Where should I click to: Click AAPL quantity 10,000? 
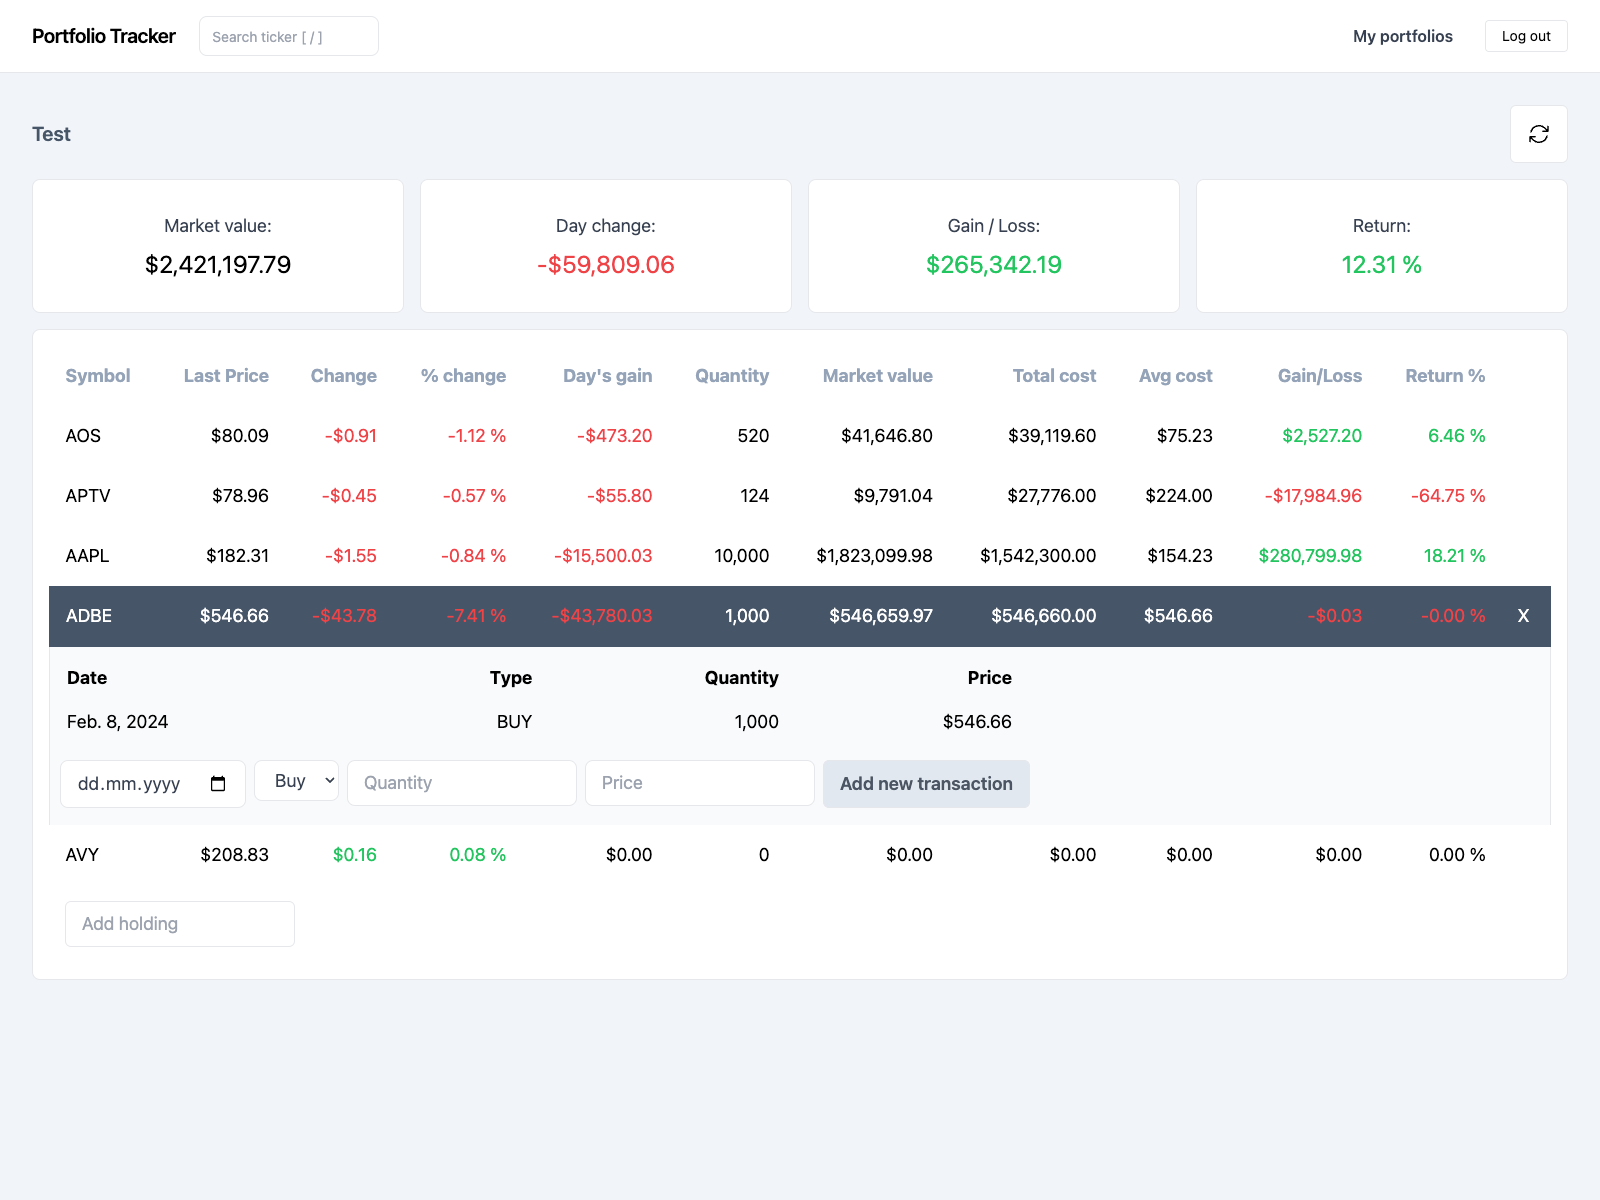742,556
